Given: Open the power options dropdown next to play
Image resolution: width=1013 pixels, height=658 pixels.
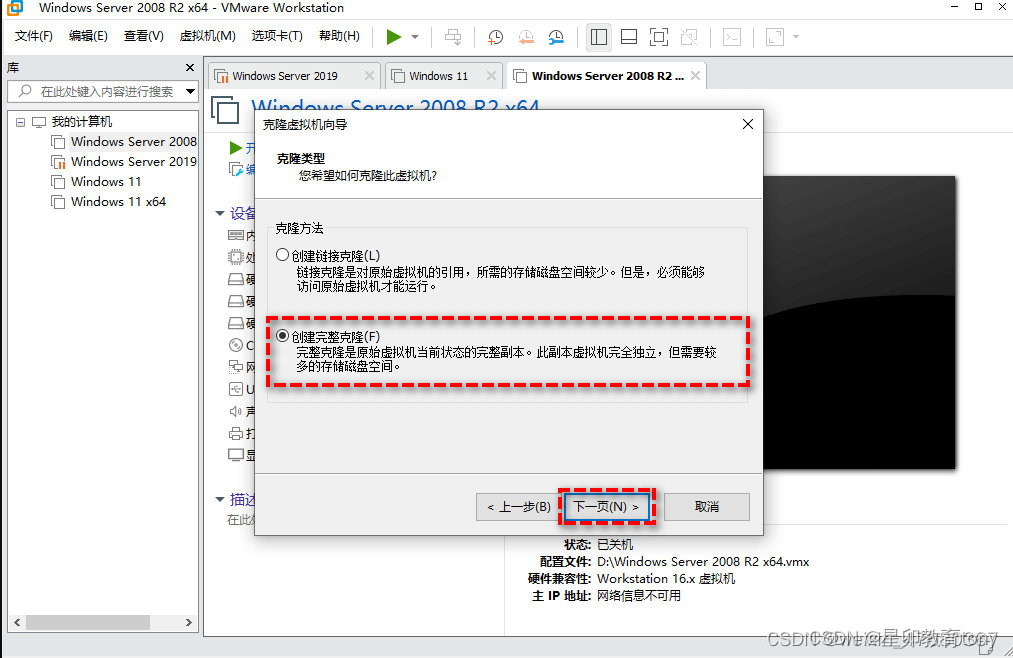Looking at the screenshot, I should click(415, 37).
